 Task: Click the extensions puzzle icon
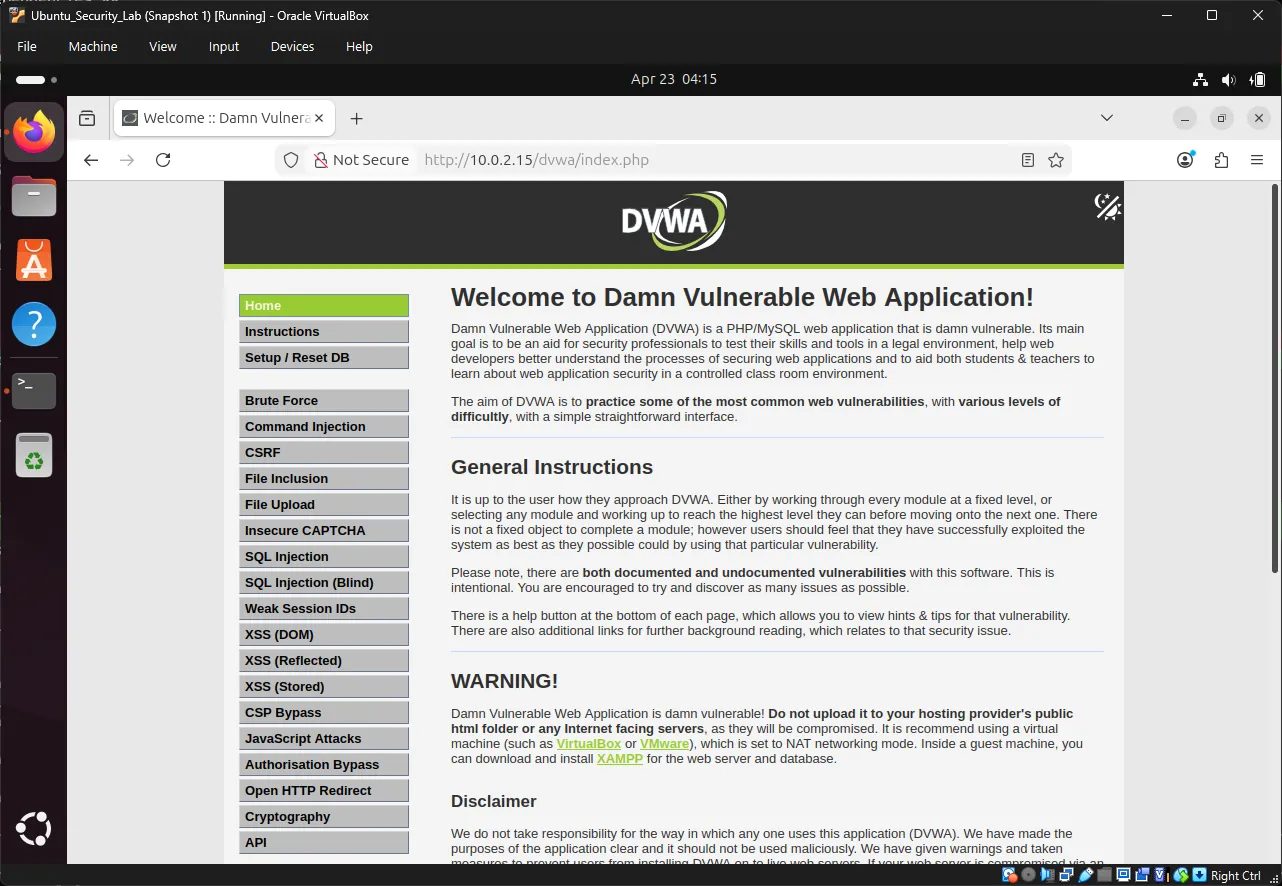tap(1221, 159)
